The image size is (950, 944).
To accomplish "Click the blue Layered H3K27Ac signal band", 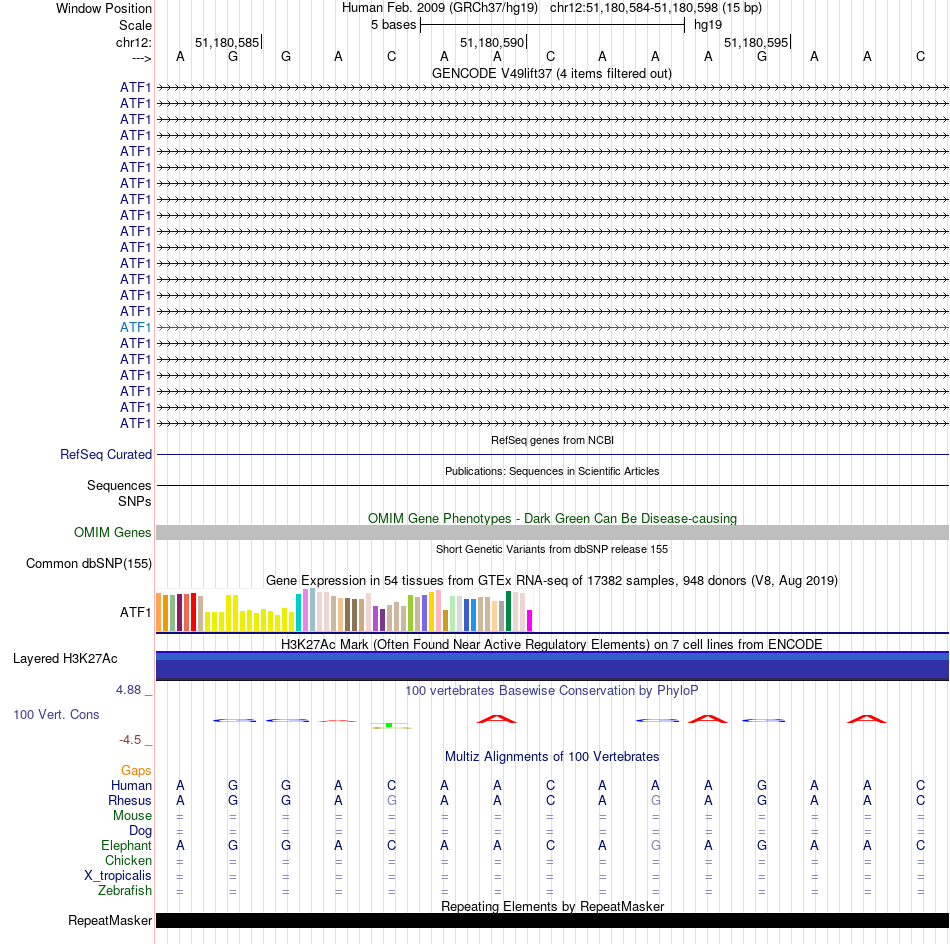I will pos(553,665).
